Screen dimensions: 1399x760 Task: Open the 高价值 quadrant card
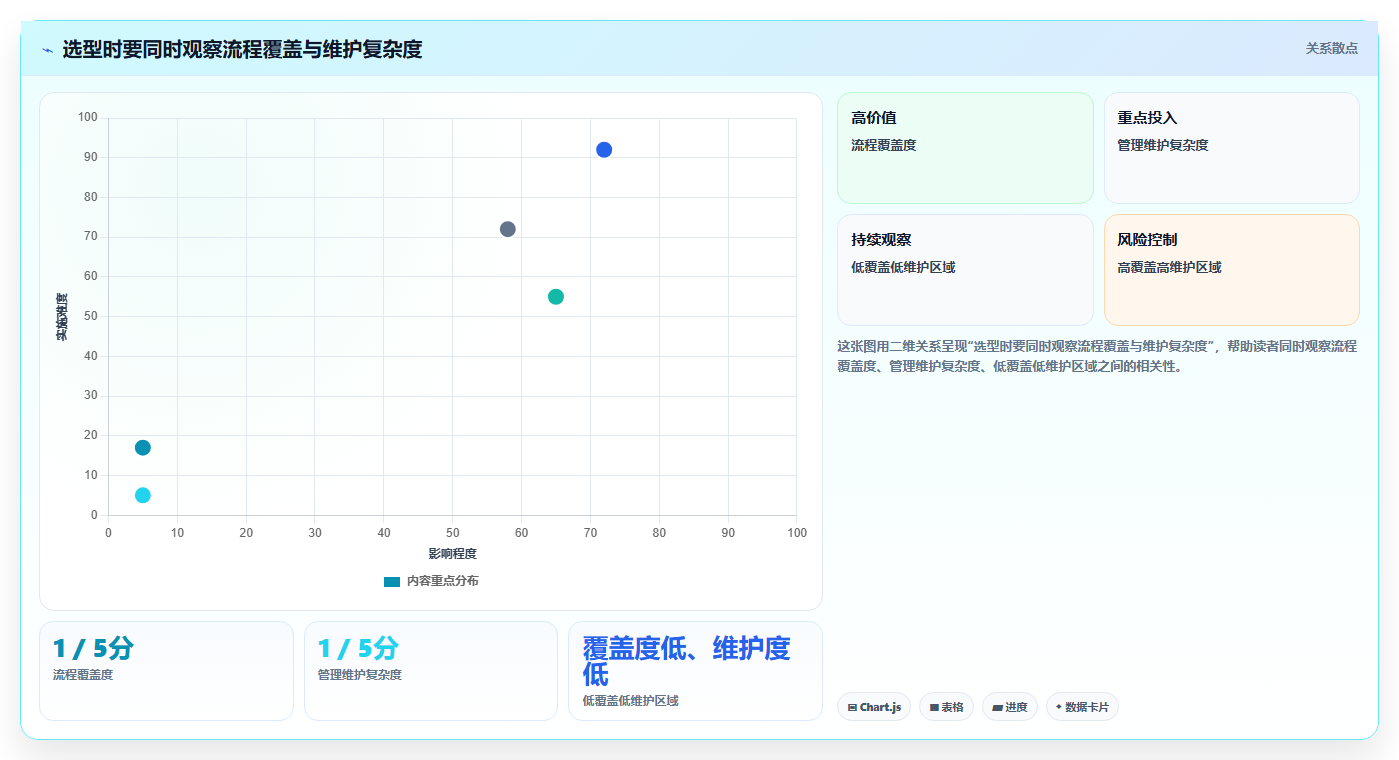click(x=965, y=148)
